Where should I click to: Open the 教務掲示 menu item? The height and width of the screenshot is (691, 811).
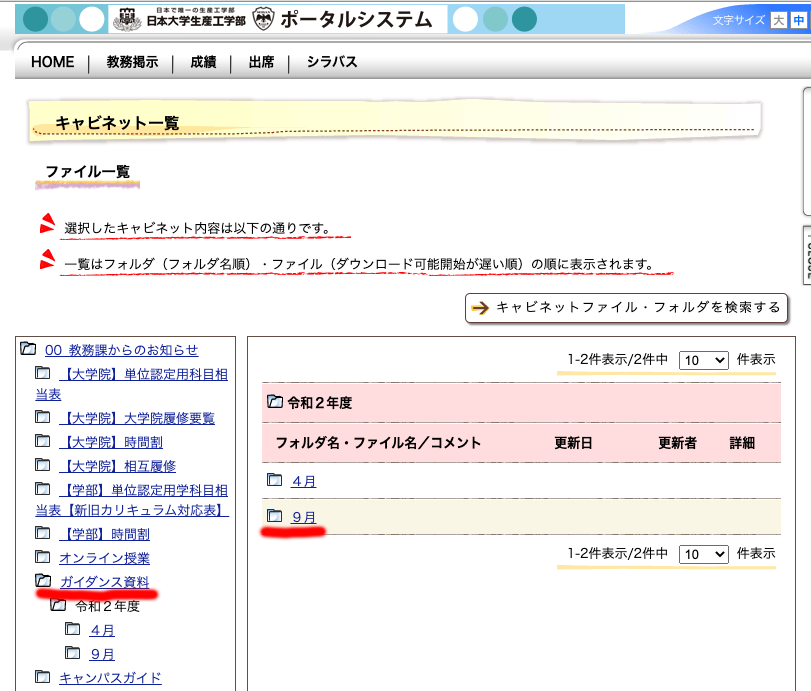click(x=132, y=62)
